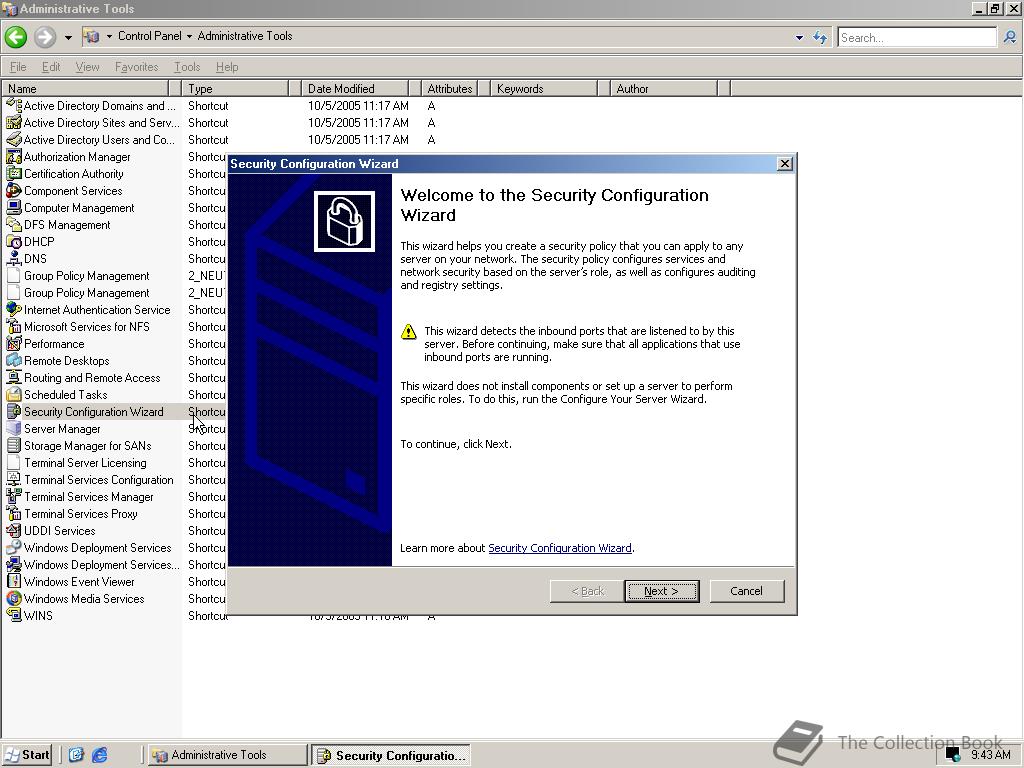Click the Component Services icon
The height and width of the screenshot is (768, 1024).
[x=14, y=190]
